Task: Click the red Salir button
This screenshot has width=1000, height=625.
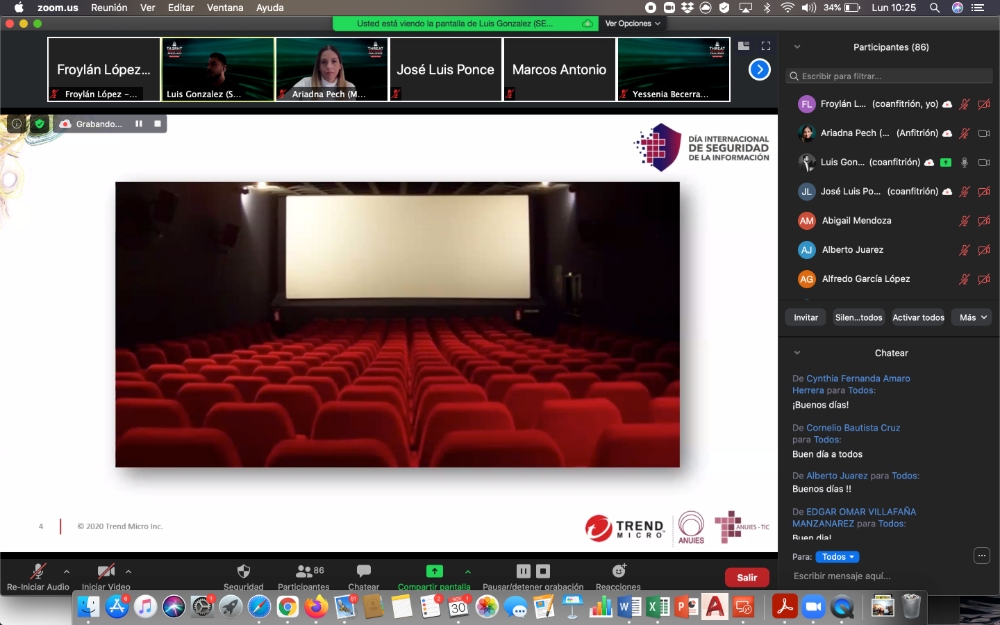Action: click(746, 577)
